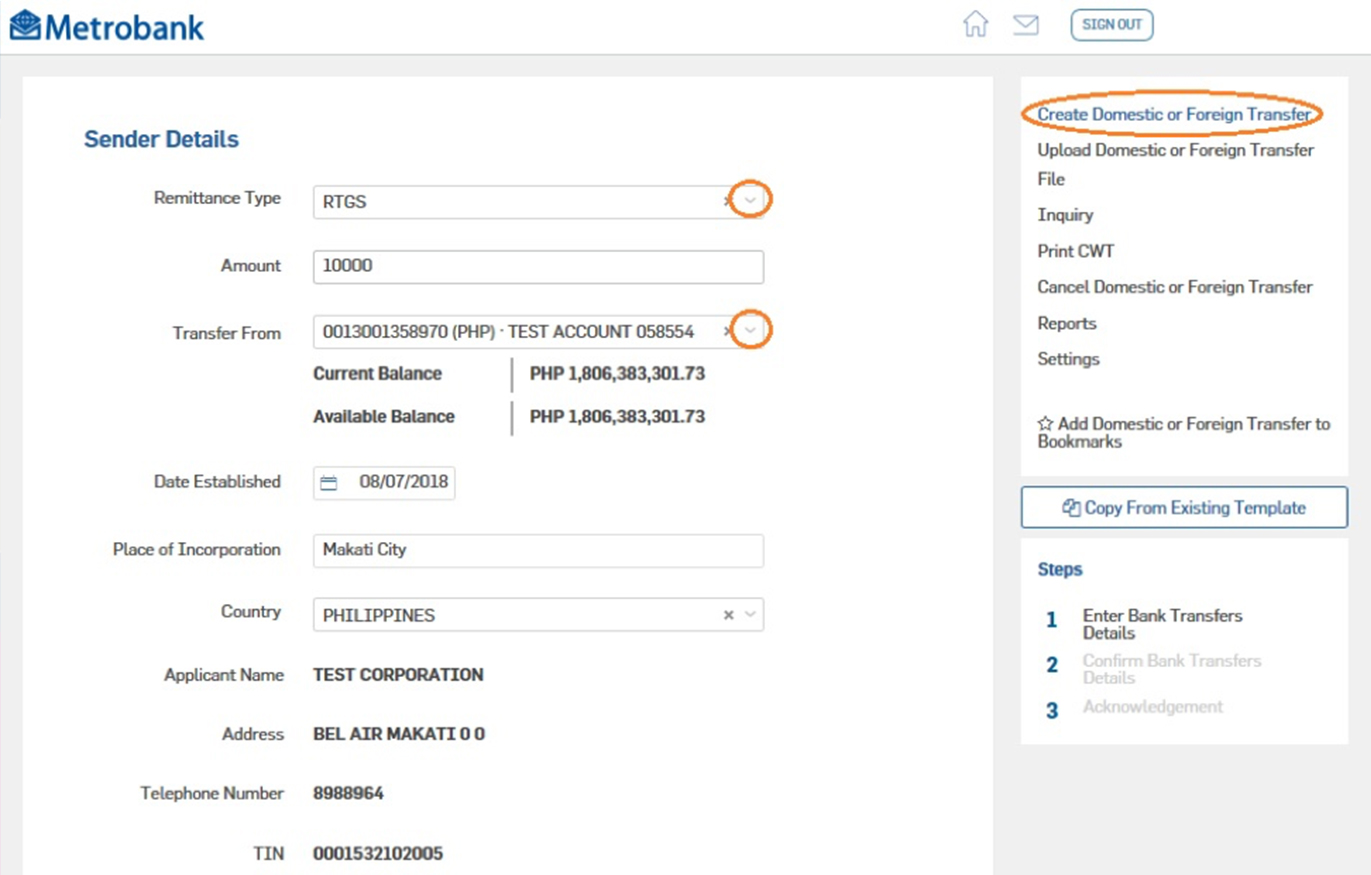Click the Amount input field
This screenshot has width=1371, height=875.
tap(538, 267)
